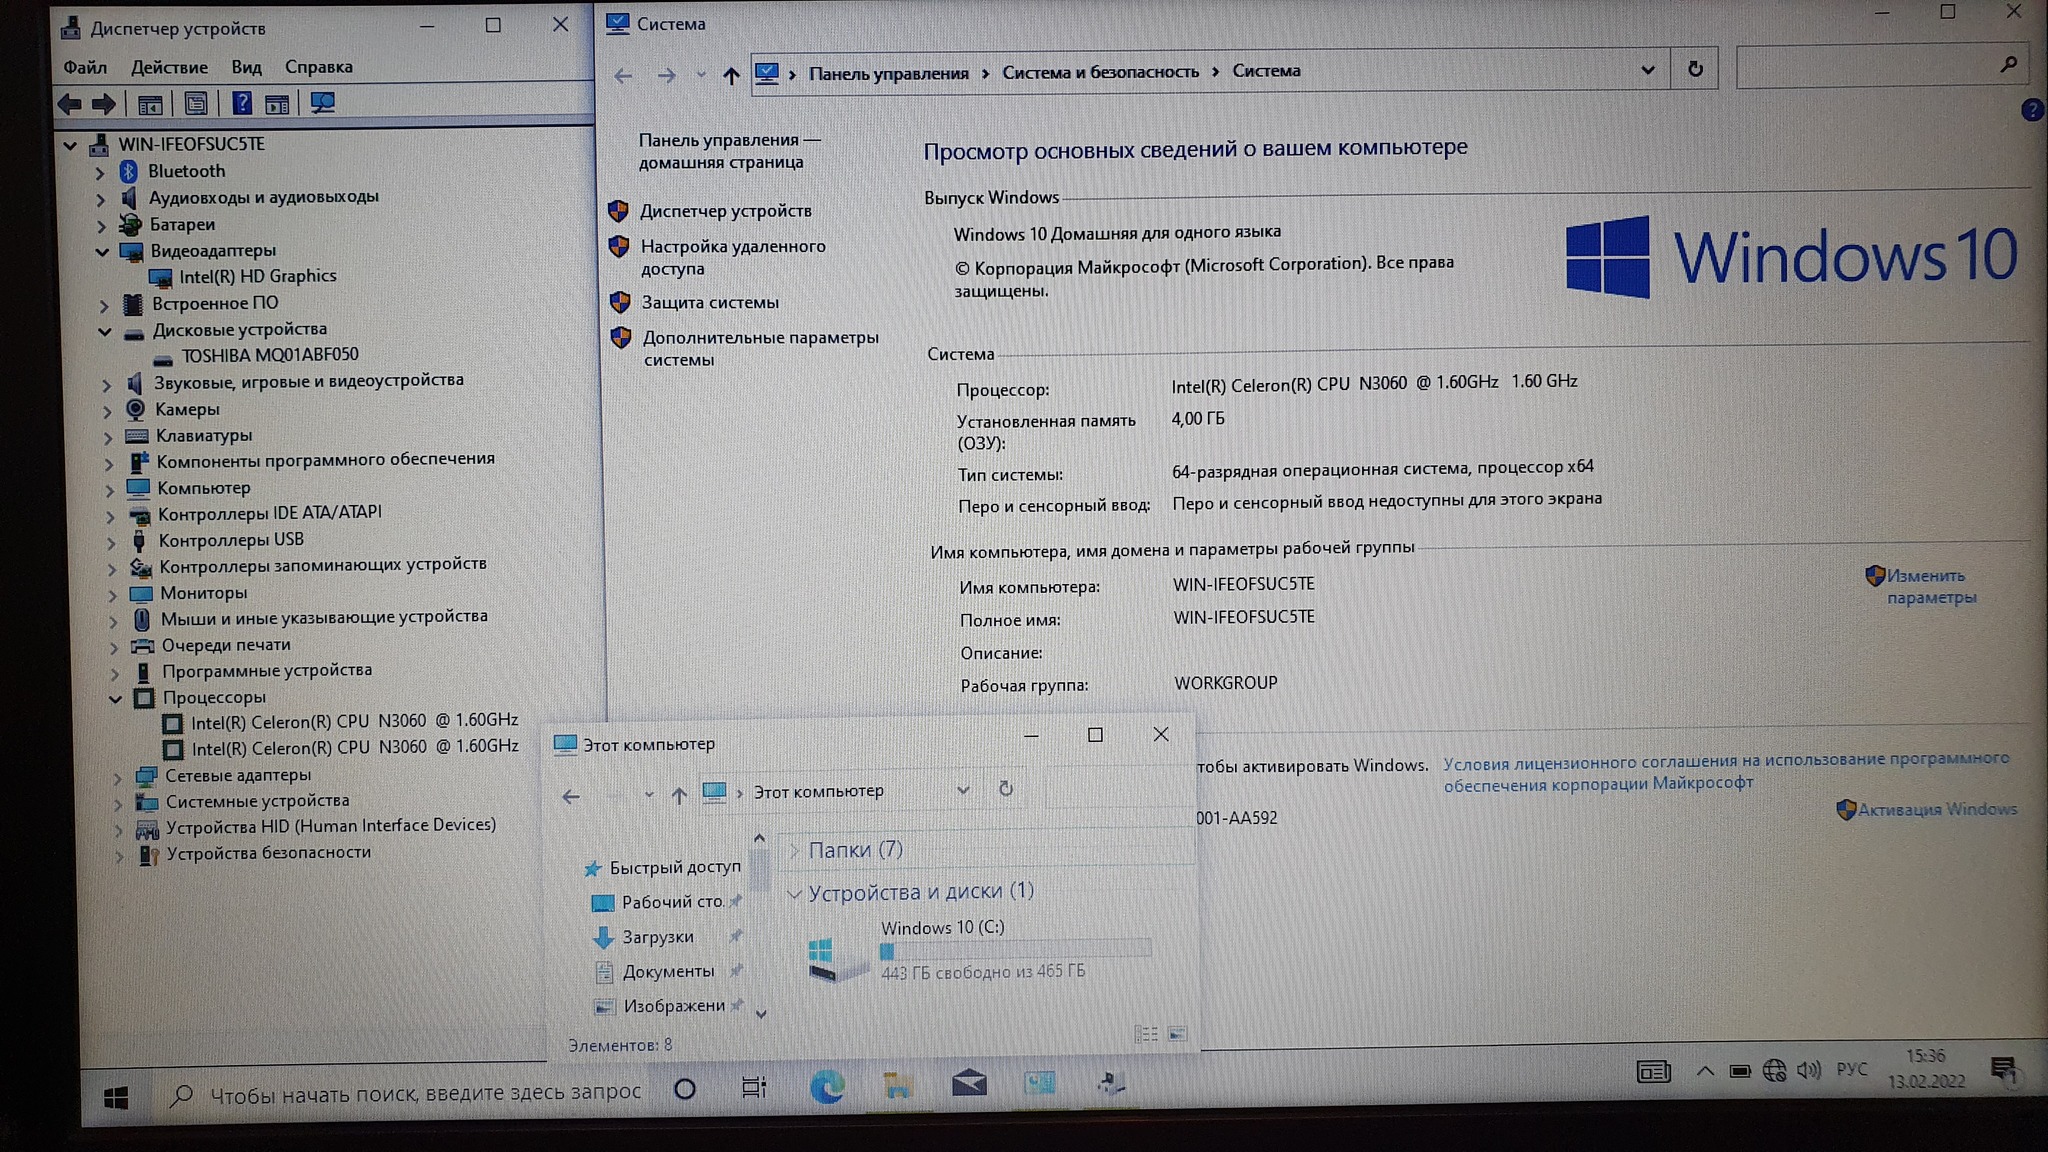Click the Защита системы link

[x=709, y=302]
